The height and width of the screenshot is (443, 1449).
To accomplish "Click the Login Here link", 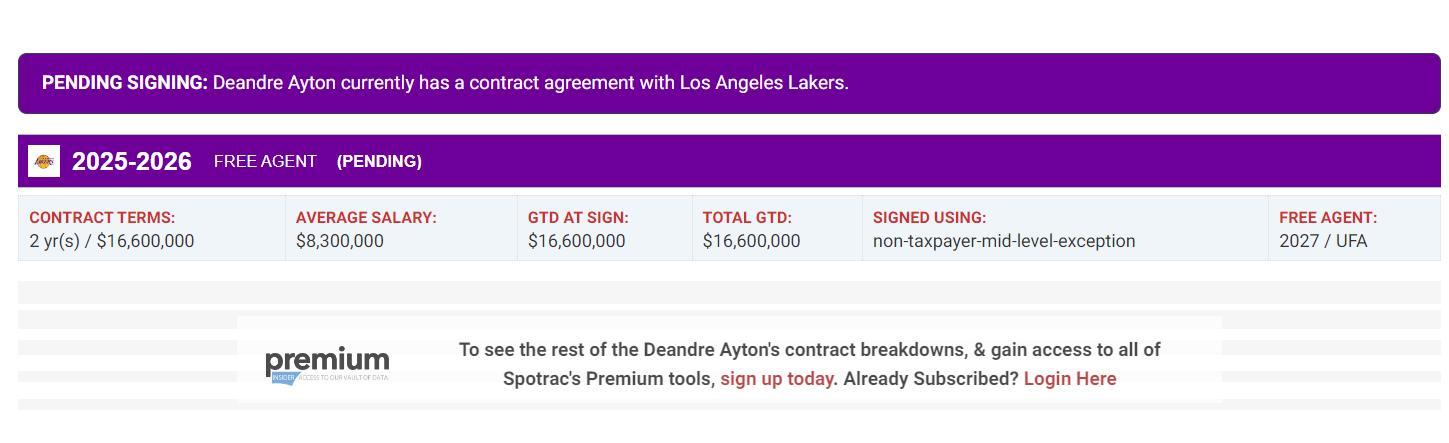I will point(1069,379).
